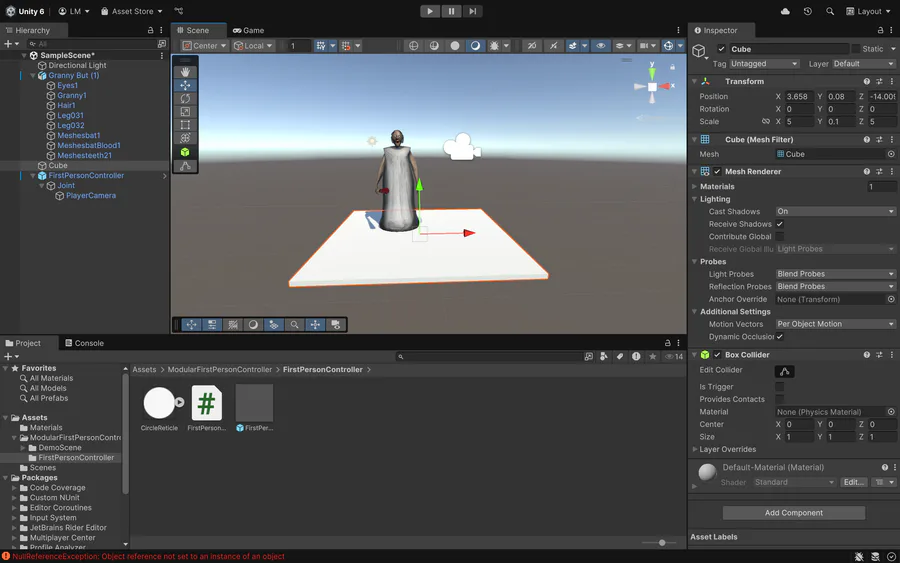The image size is (900, 563).
Task: Toggle Dynamic Occlusion checkbox
Action: tap(779, 337)
